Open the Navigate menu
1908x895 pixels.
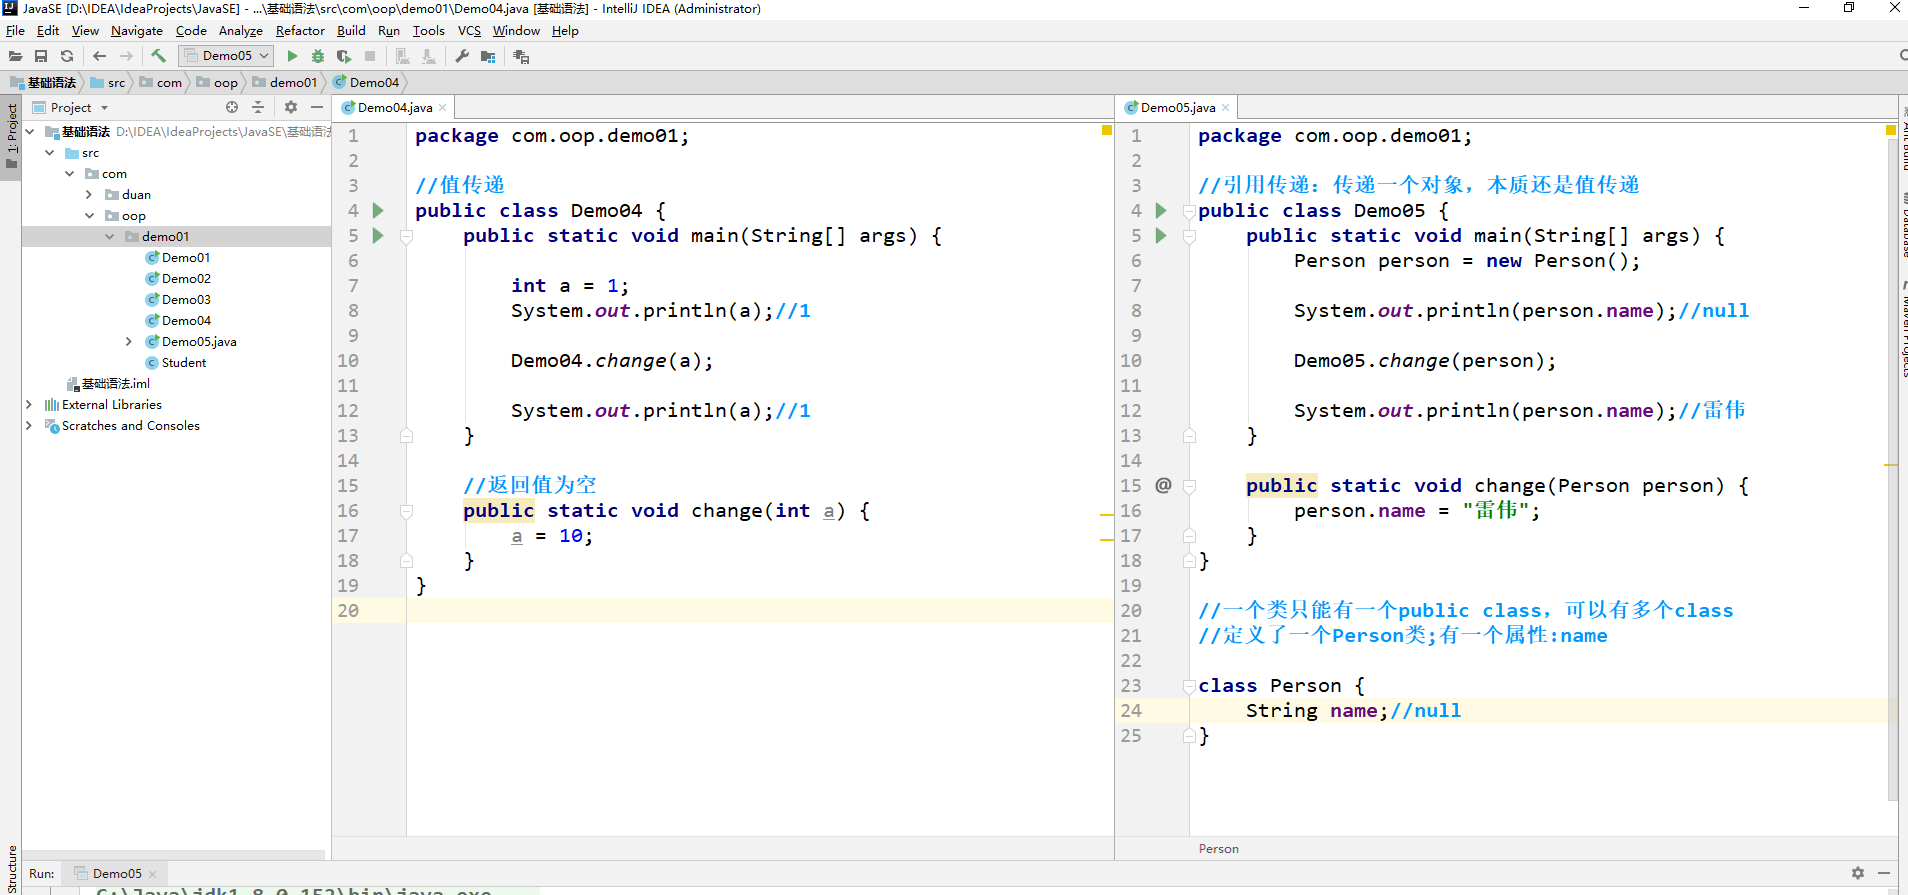point(137,31)
